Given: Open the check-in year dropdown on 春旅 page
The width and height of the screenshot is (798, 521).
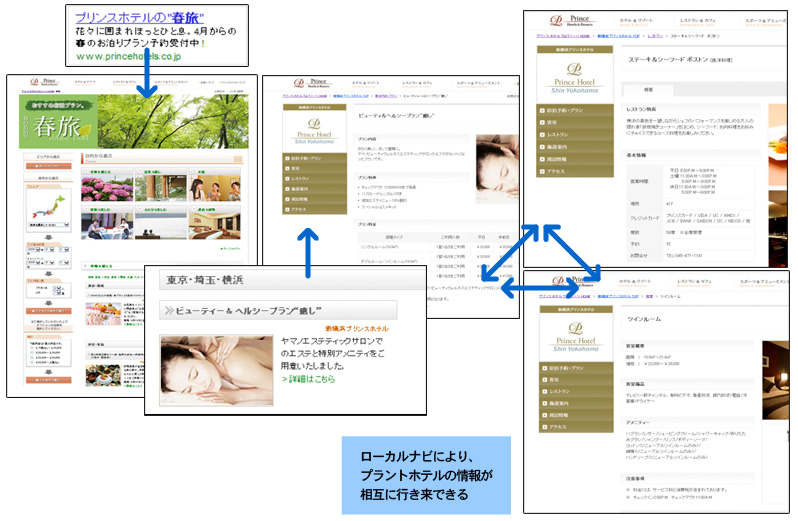Looking at the screenshot, I should coord(35,250).
